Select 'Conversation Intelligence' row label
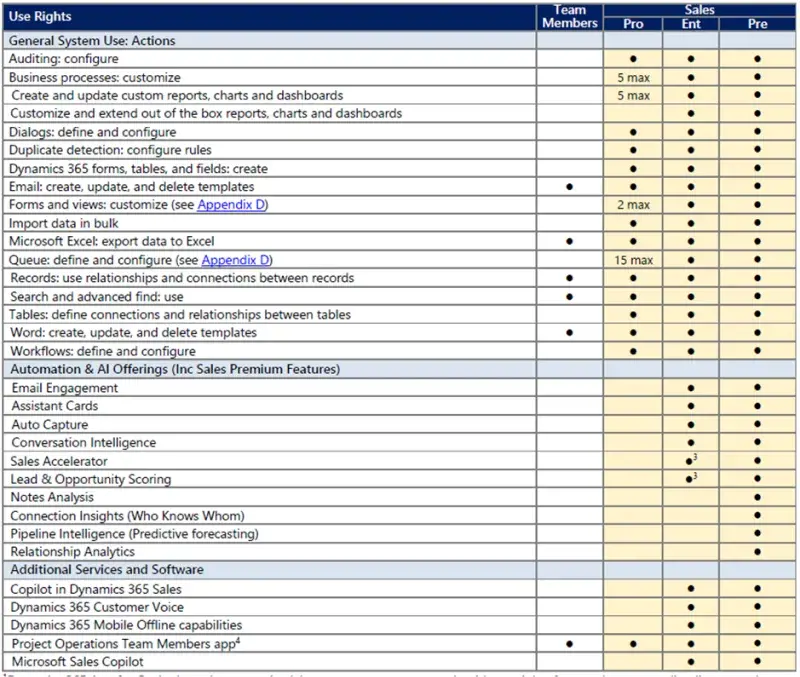Viewport: 800px width, 677px height. pyautogui.click(x=84, y=443)
